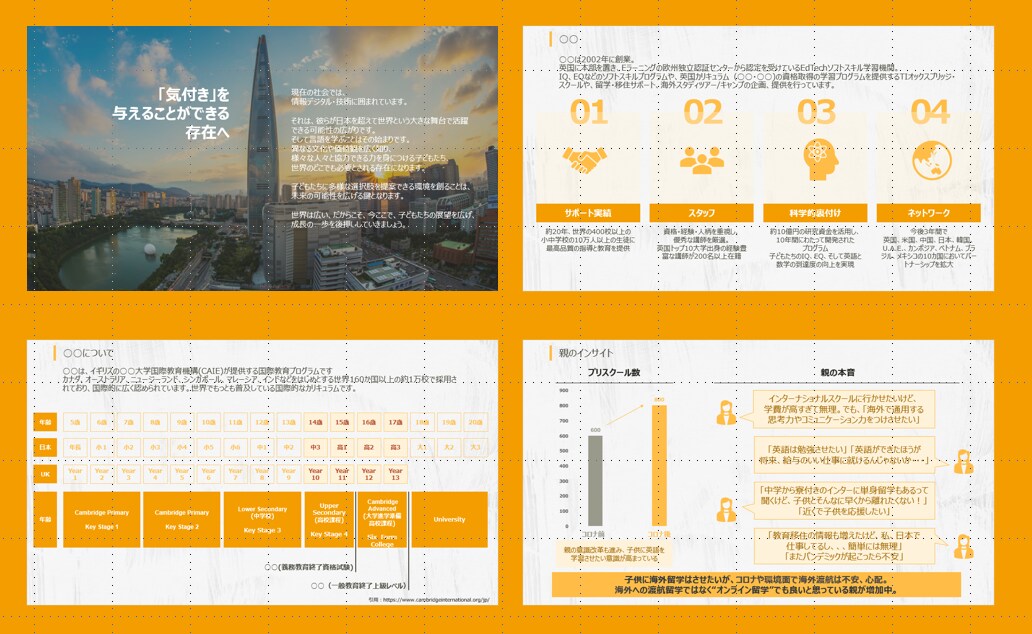
Task: Select the large number 01
Action: (x=588, y=113)
